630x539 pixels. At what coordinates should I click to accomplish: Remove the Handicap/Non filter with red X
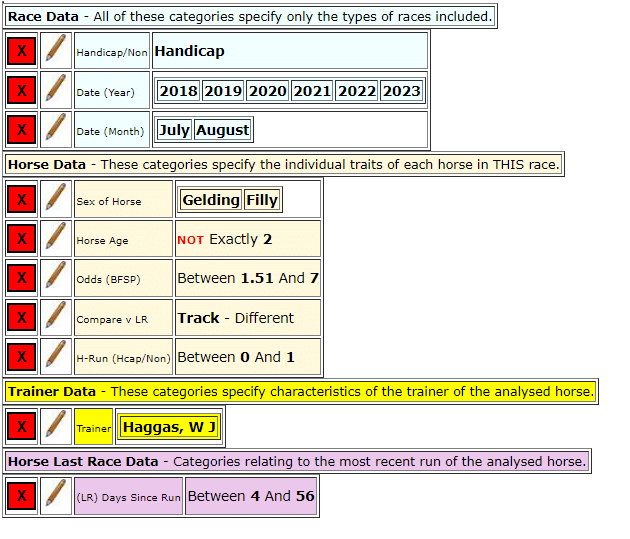click(22, 51)
